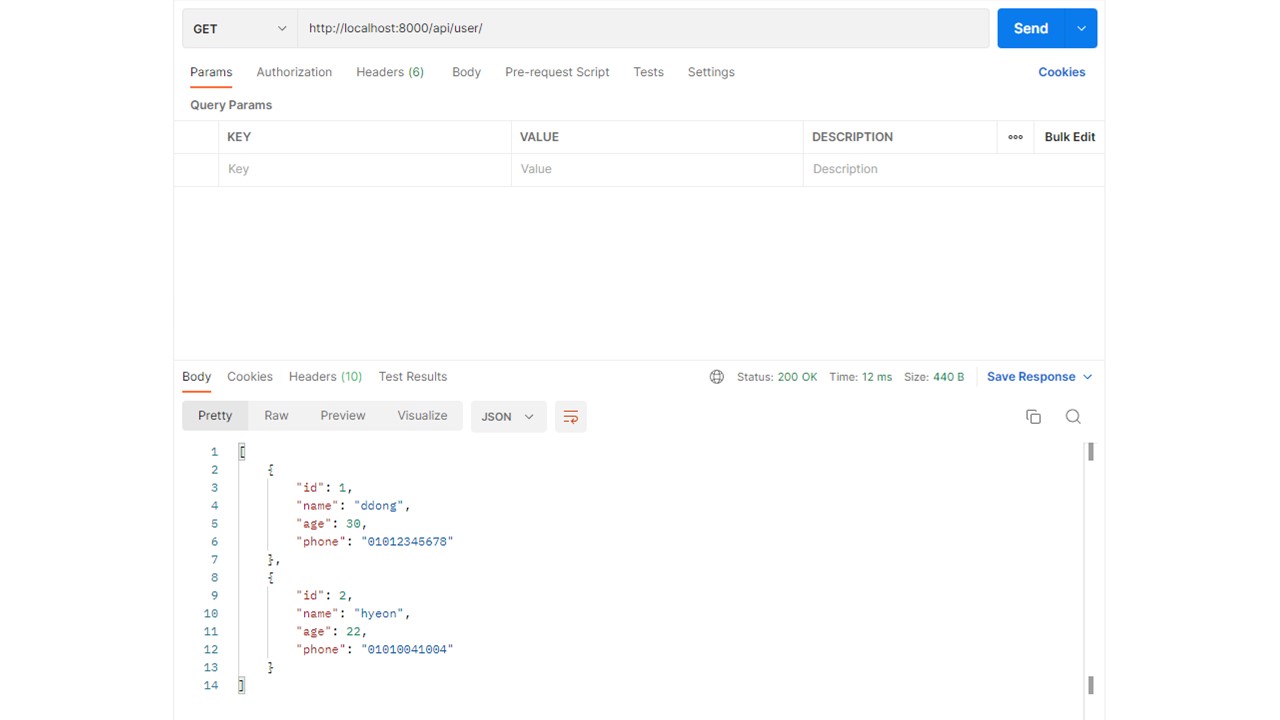
Task: Switch response view to Raw
Action: 276,415
